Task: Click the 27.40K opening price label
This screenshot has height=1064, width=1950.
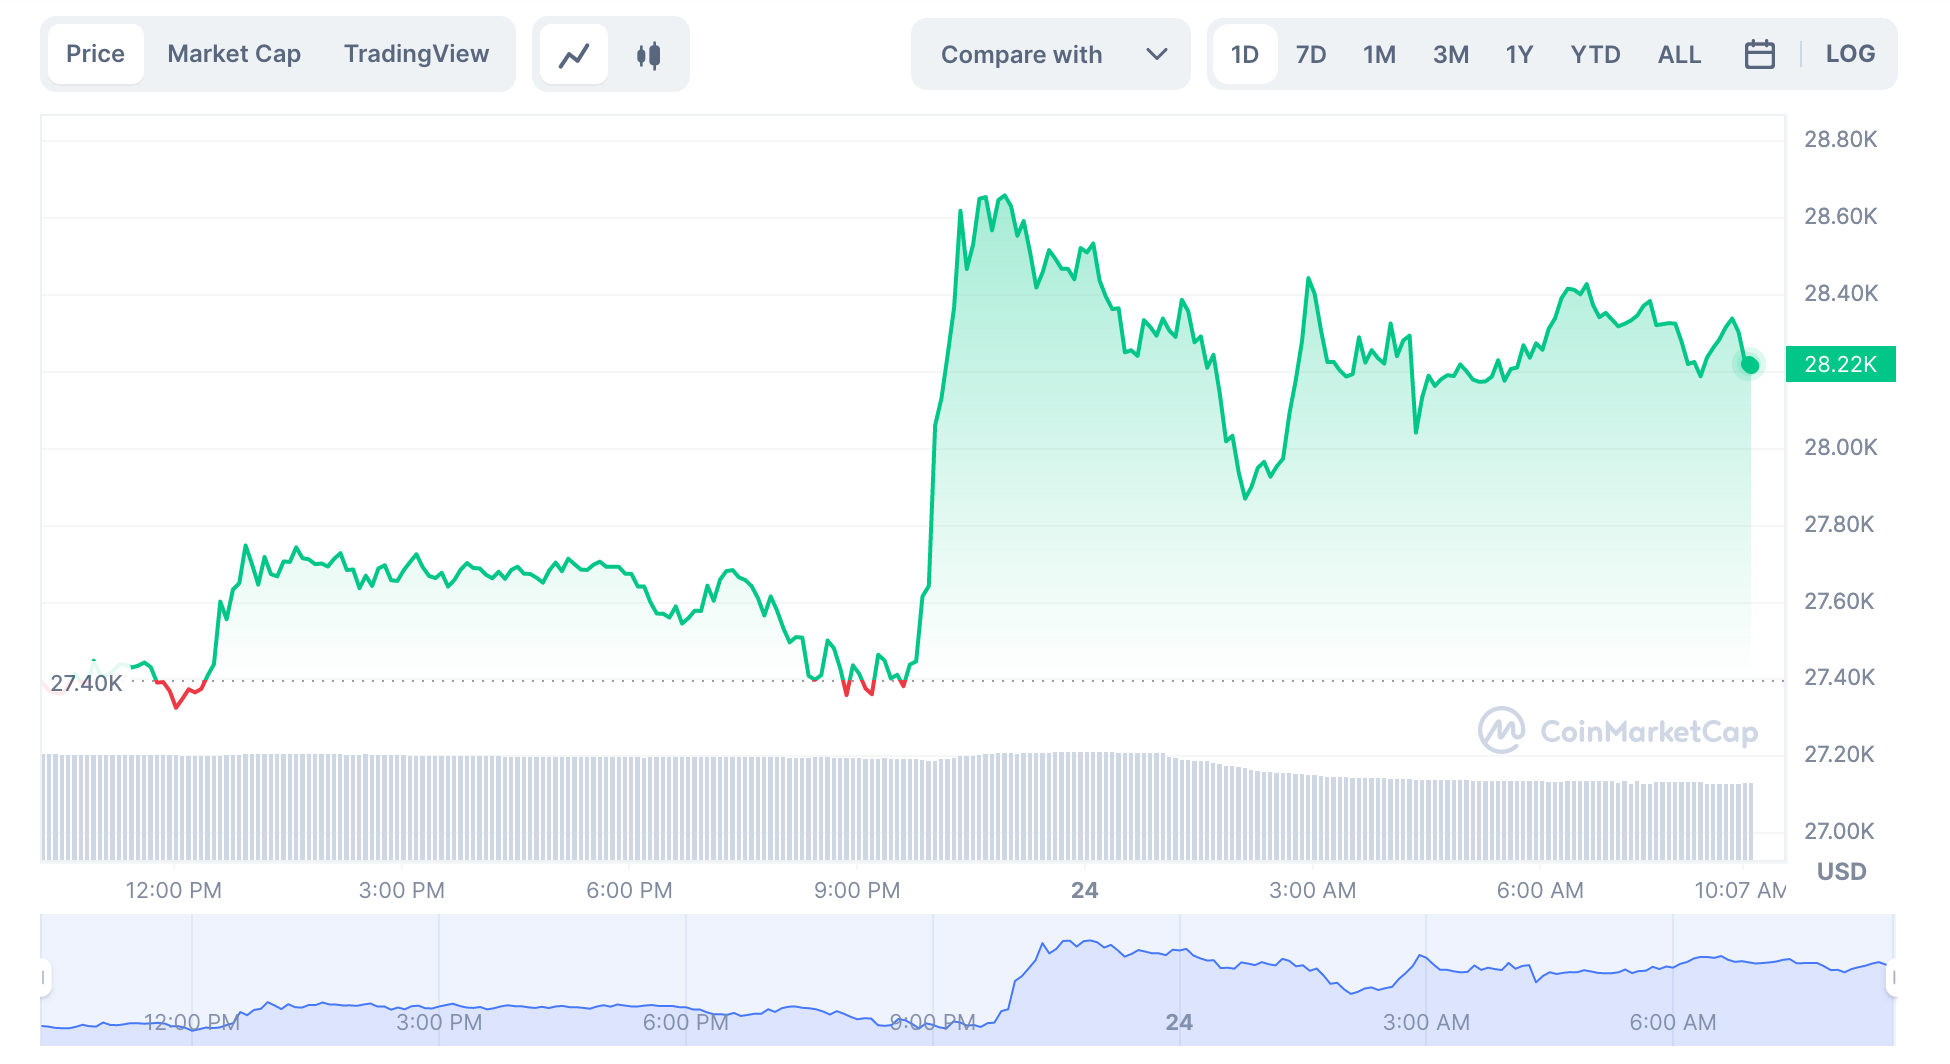Action: 86,683
